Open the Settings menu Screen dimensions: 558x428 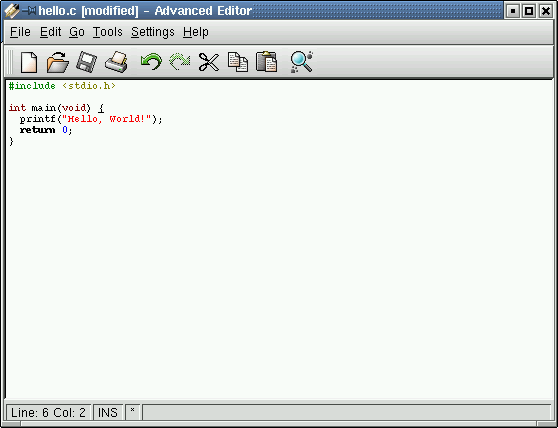(x=153, y=32)
